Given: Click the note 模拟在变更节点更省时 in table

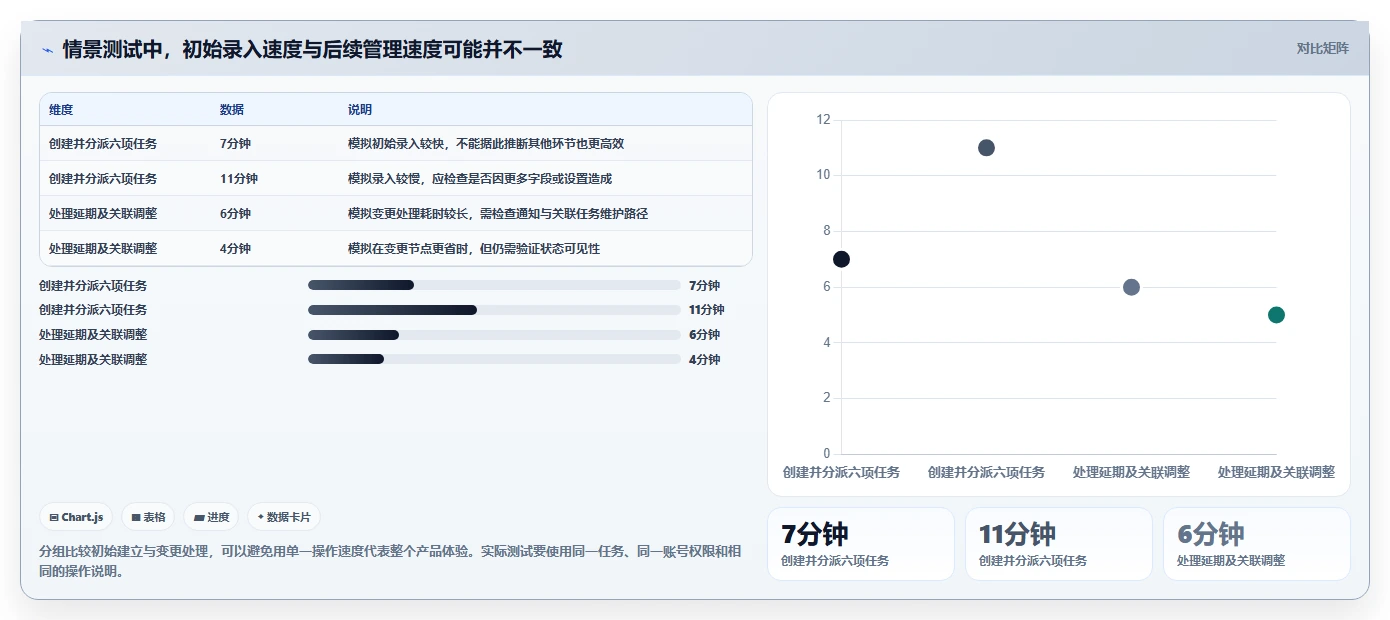Looking at the screenshot, I should pyautogui.click(x=474, y=248).
